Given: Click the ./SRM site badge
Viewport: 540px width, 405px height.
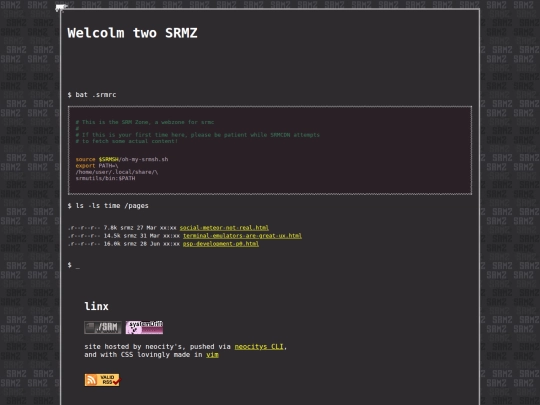Looking at the screenshot, I should click(103, 328).
